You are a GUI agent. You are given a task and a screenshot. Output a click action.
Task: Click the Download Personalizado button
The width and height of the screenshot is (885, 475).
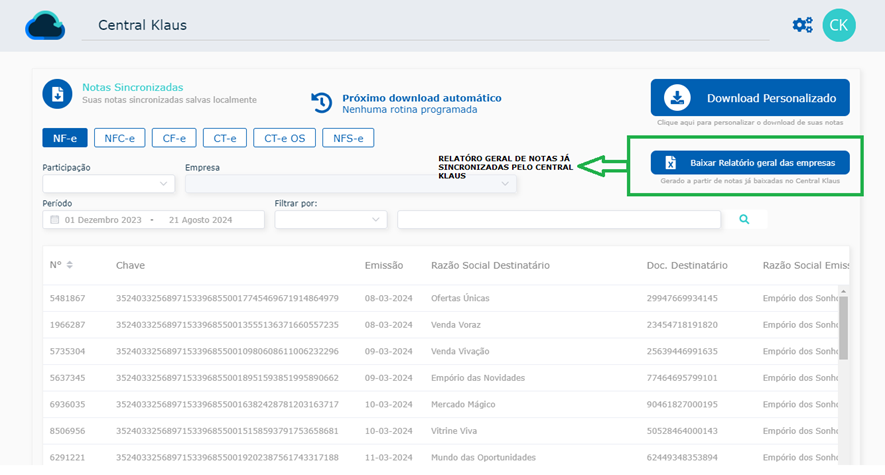750,98
